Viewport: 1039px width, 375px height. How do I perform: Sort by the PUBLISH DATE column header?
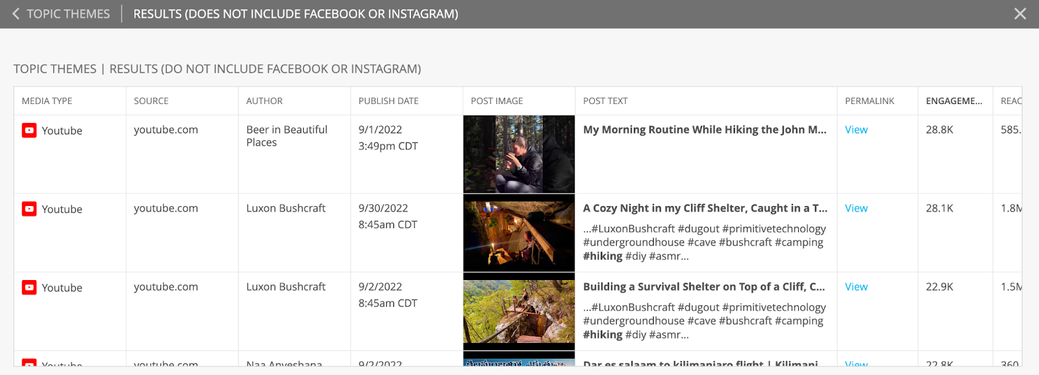pyautogui.click(x=388, y=101)
